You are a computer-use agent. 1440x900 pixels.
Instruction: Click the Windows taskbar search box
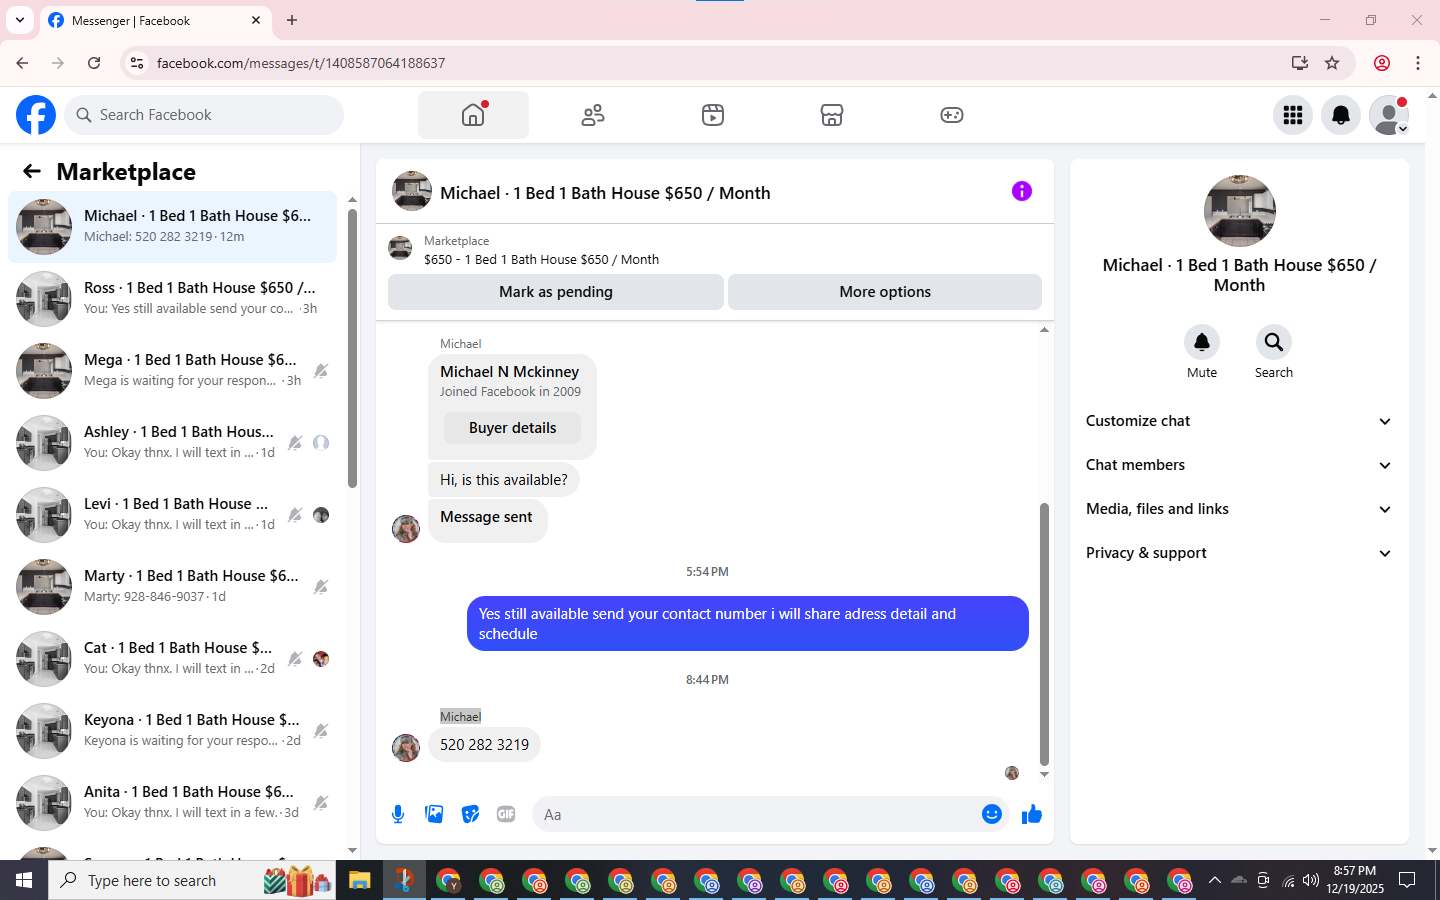tap(192, 881)
